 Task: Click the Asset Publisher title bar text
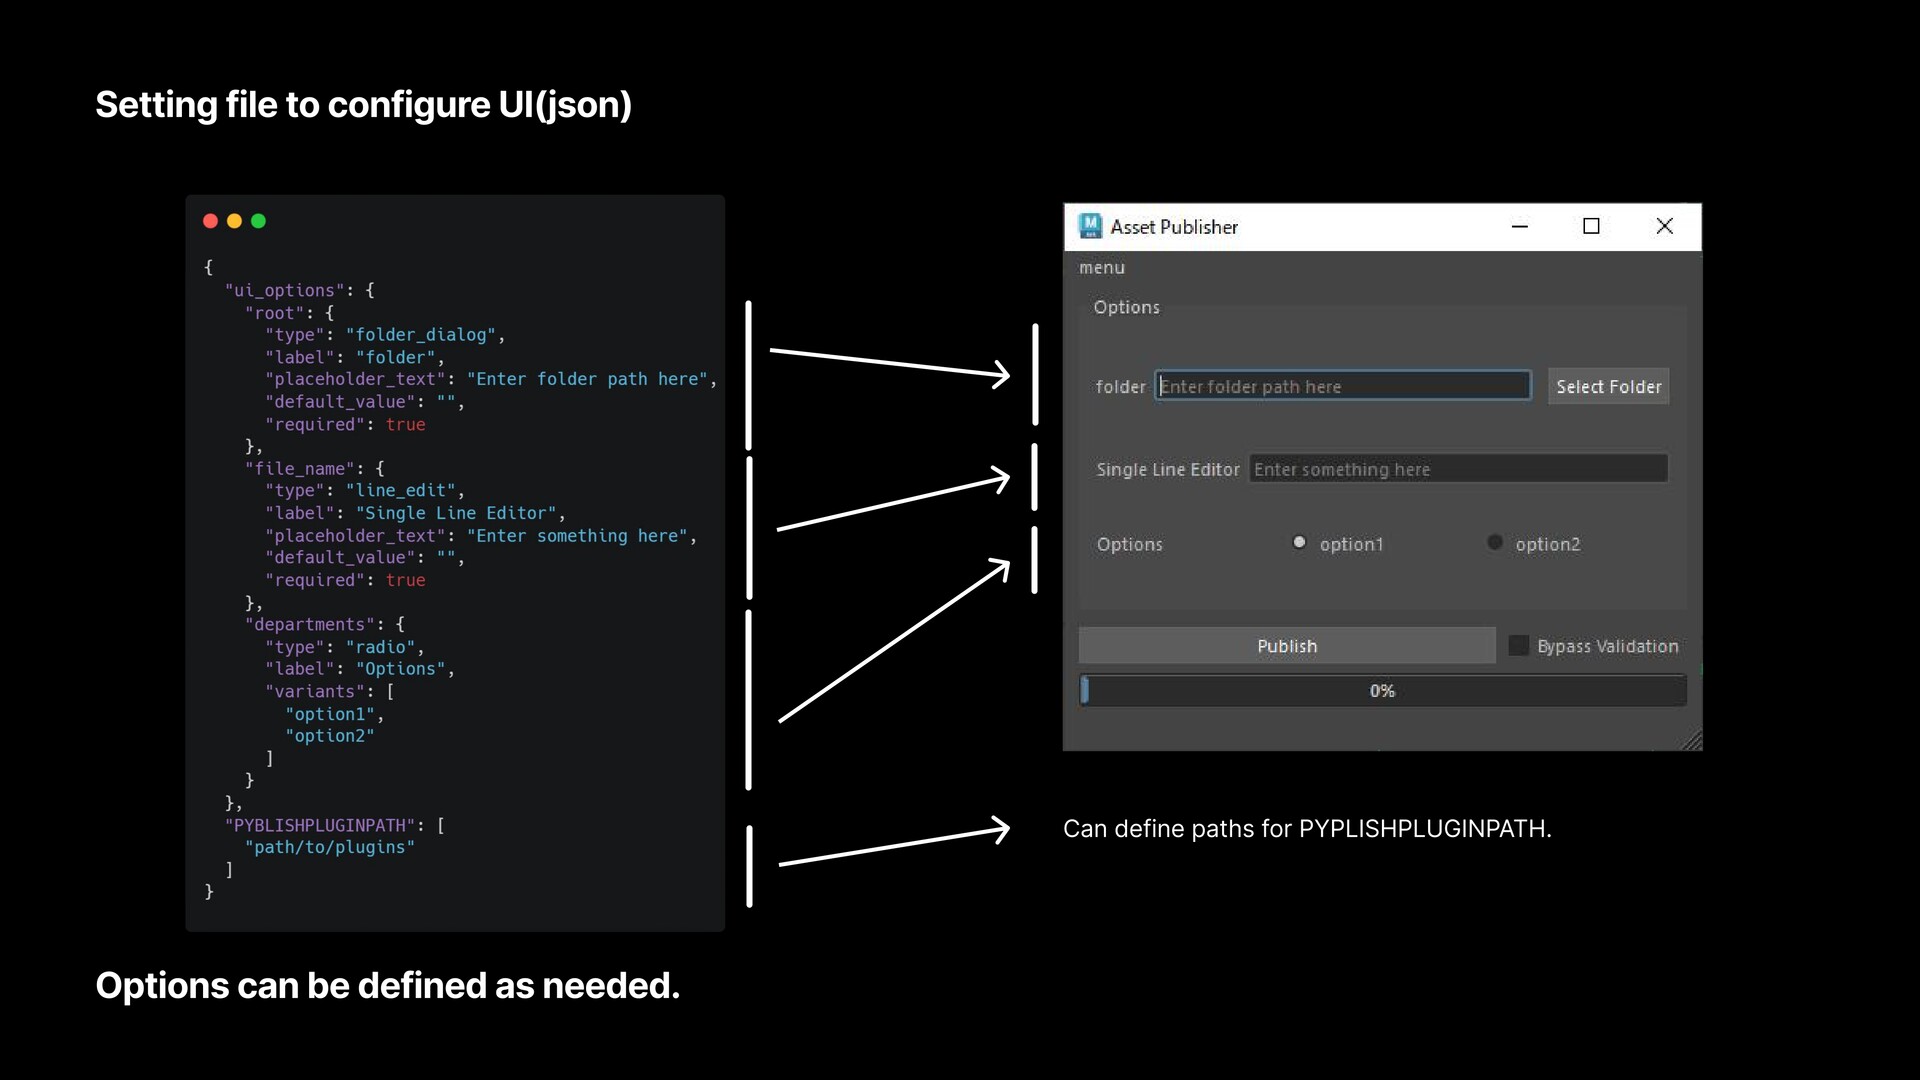tap(1175, 227)
